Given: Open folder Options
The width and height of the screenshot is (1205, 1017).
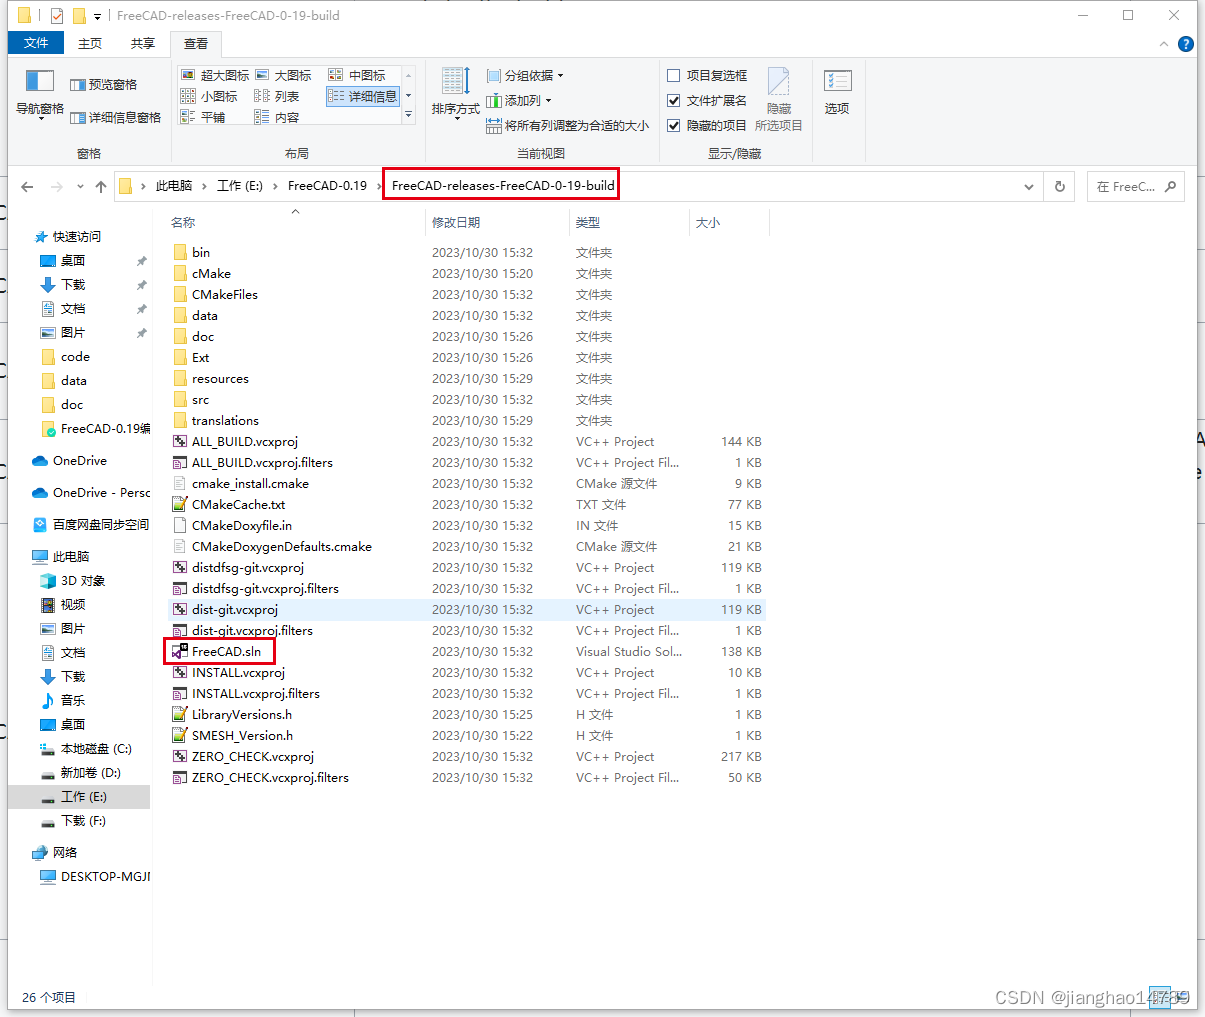Looking at the screenshot, I should [x=837, y=92].
